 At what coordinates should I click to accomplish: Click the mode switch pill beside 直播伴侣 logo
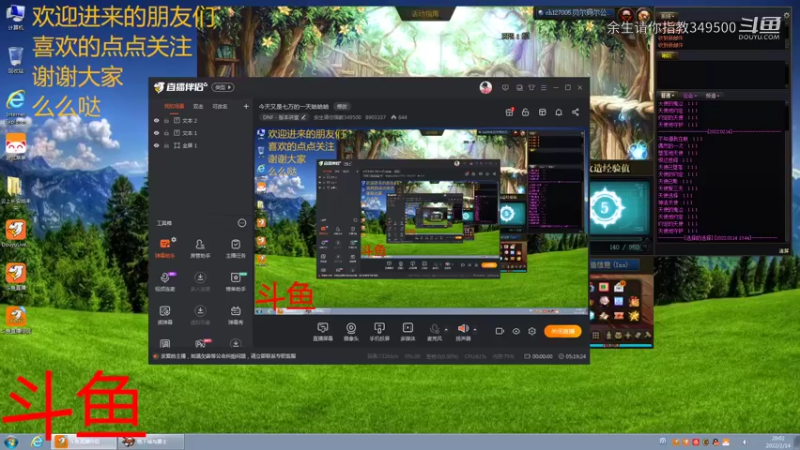tap(222, 87)
